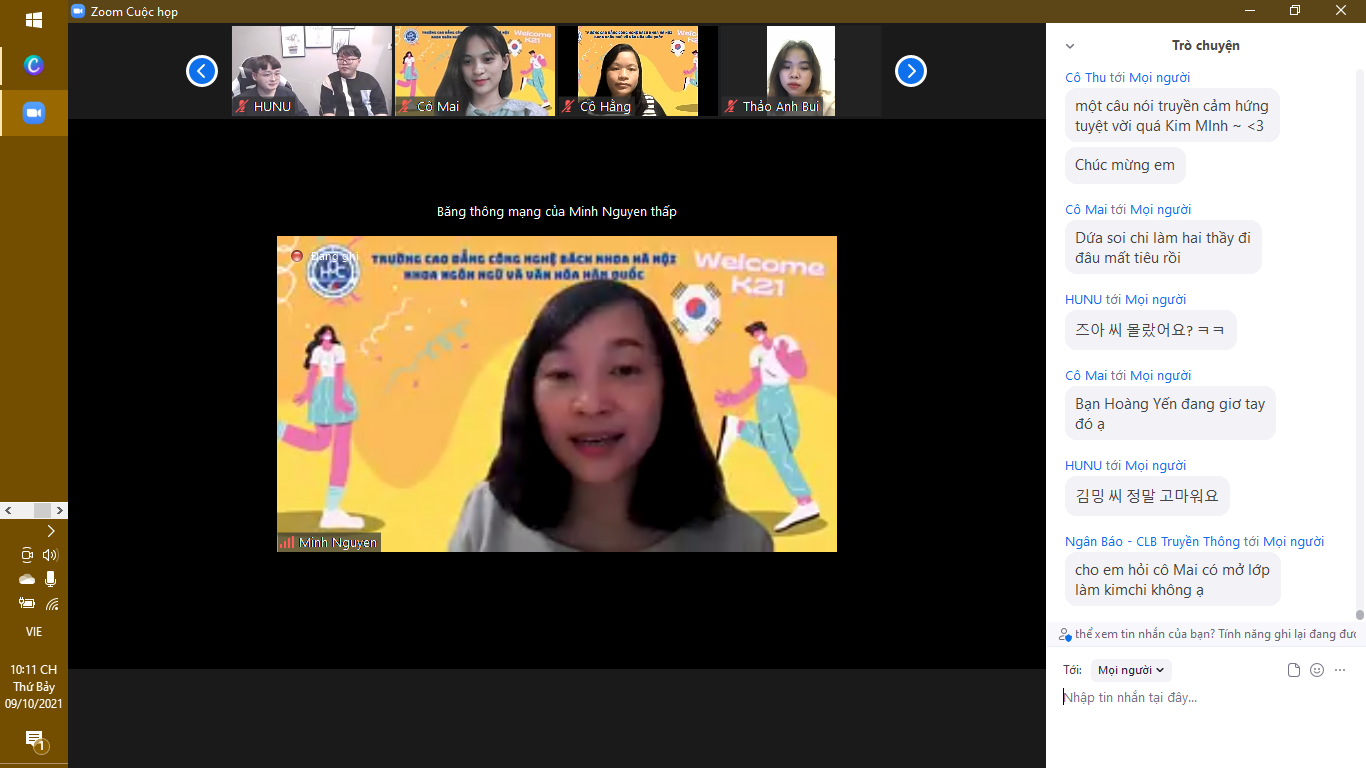Click the Zoom icon in the taskbar
Screen dimensions: 1366x768
[x=34, y=113]
